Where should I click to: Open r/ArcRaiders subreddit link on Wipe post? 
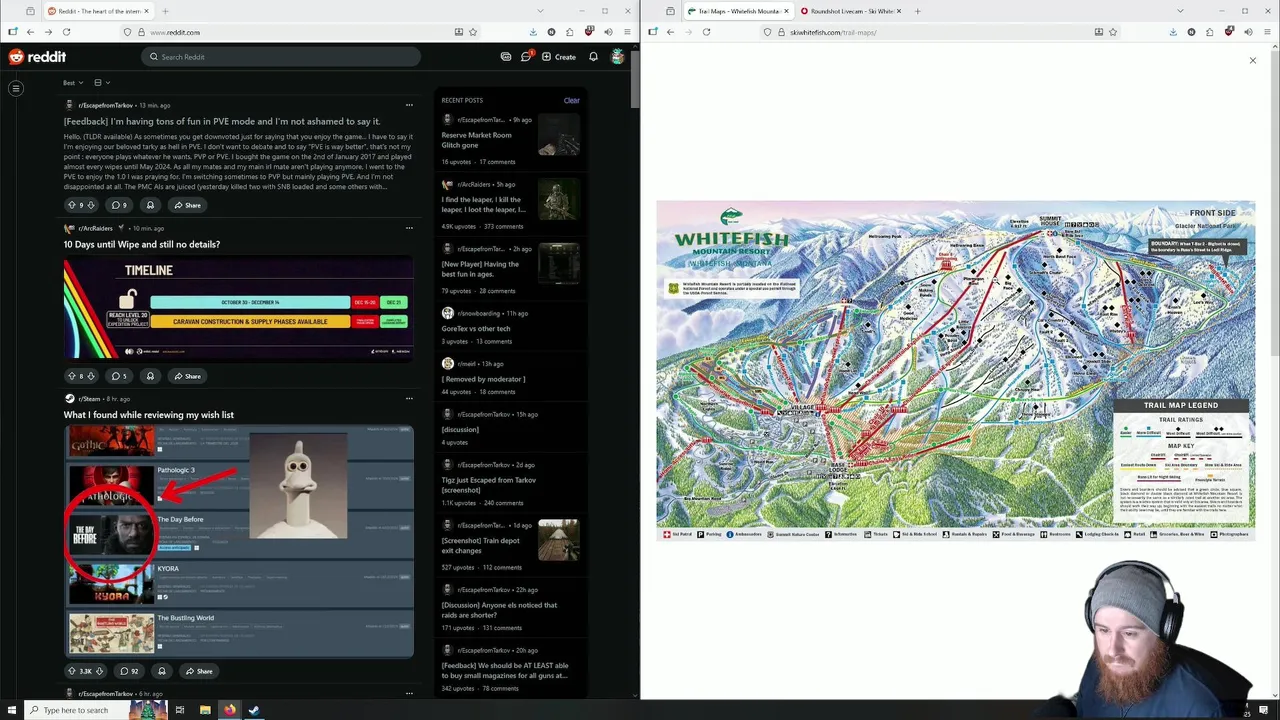pyautogui.click(x=96, y=228)
